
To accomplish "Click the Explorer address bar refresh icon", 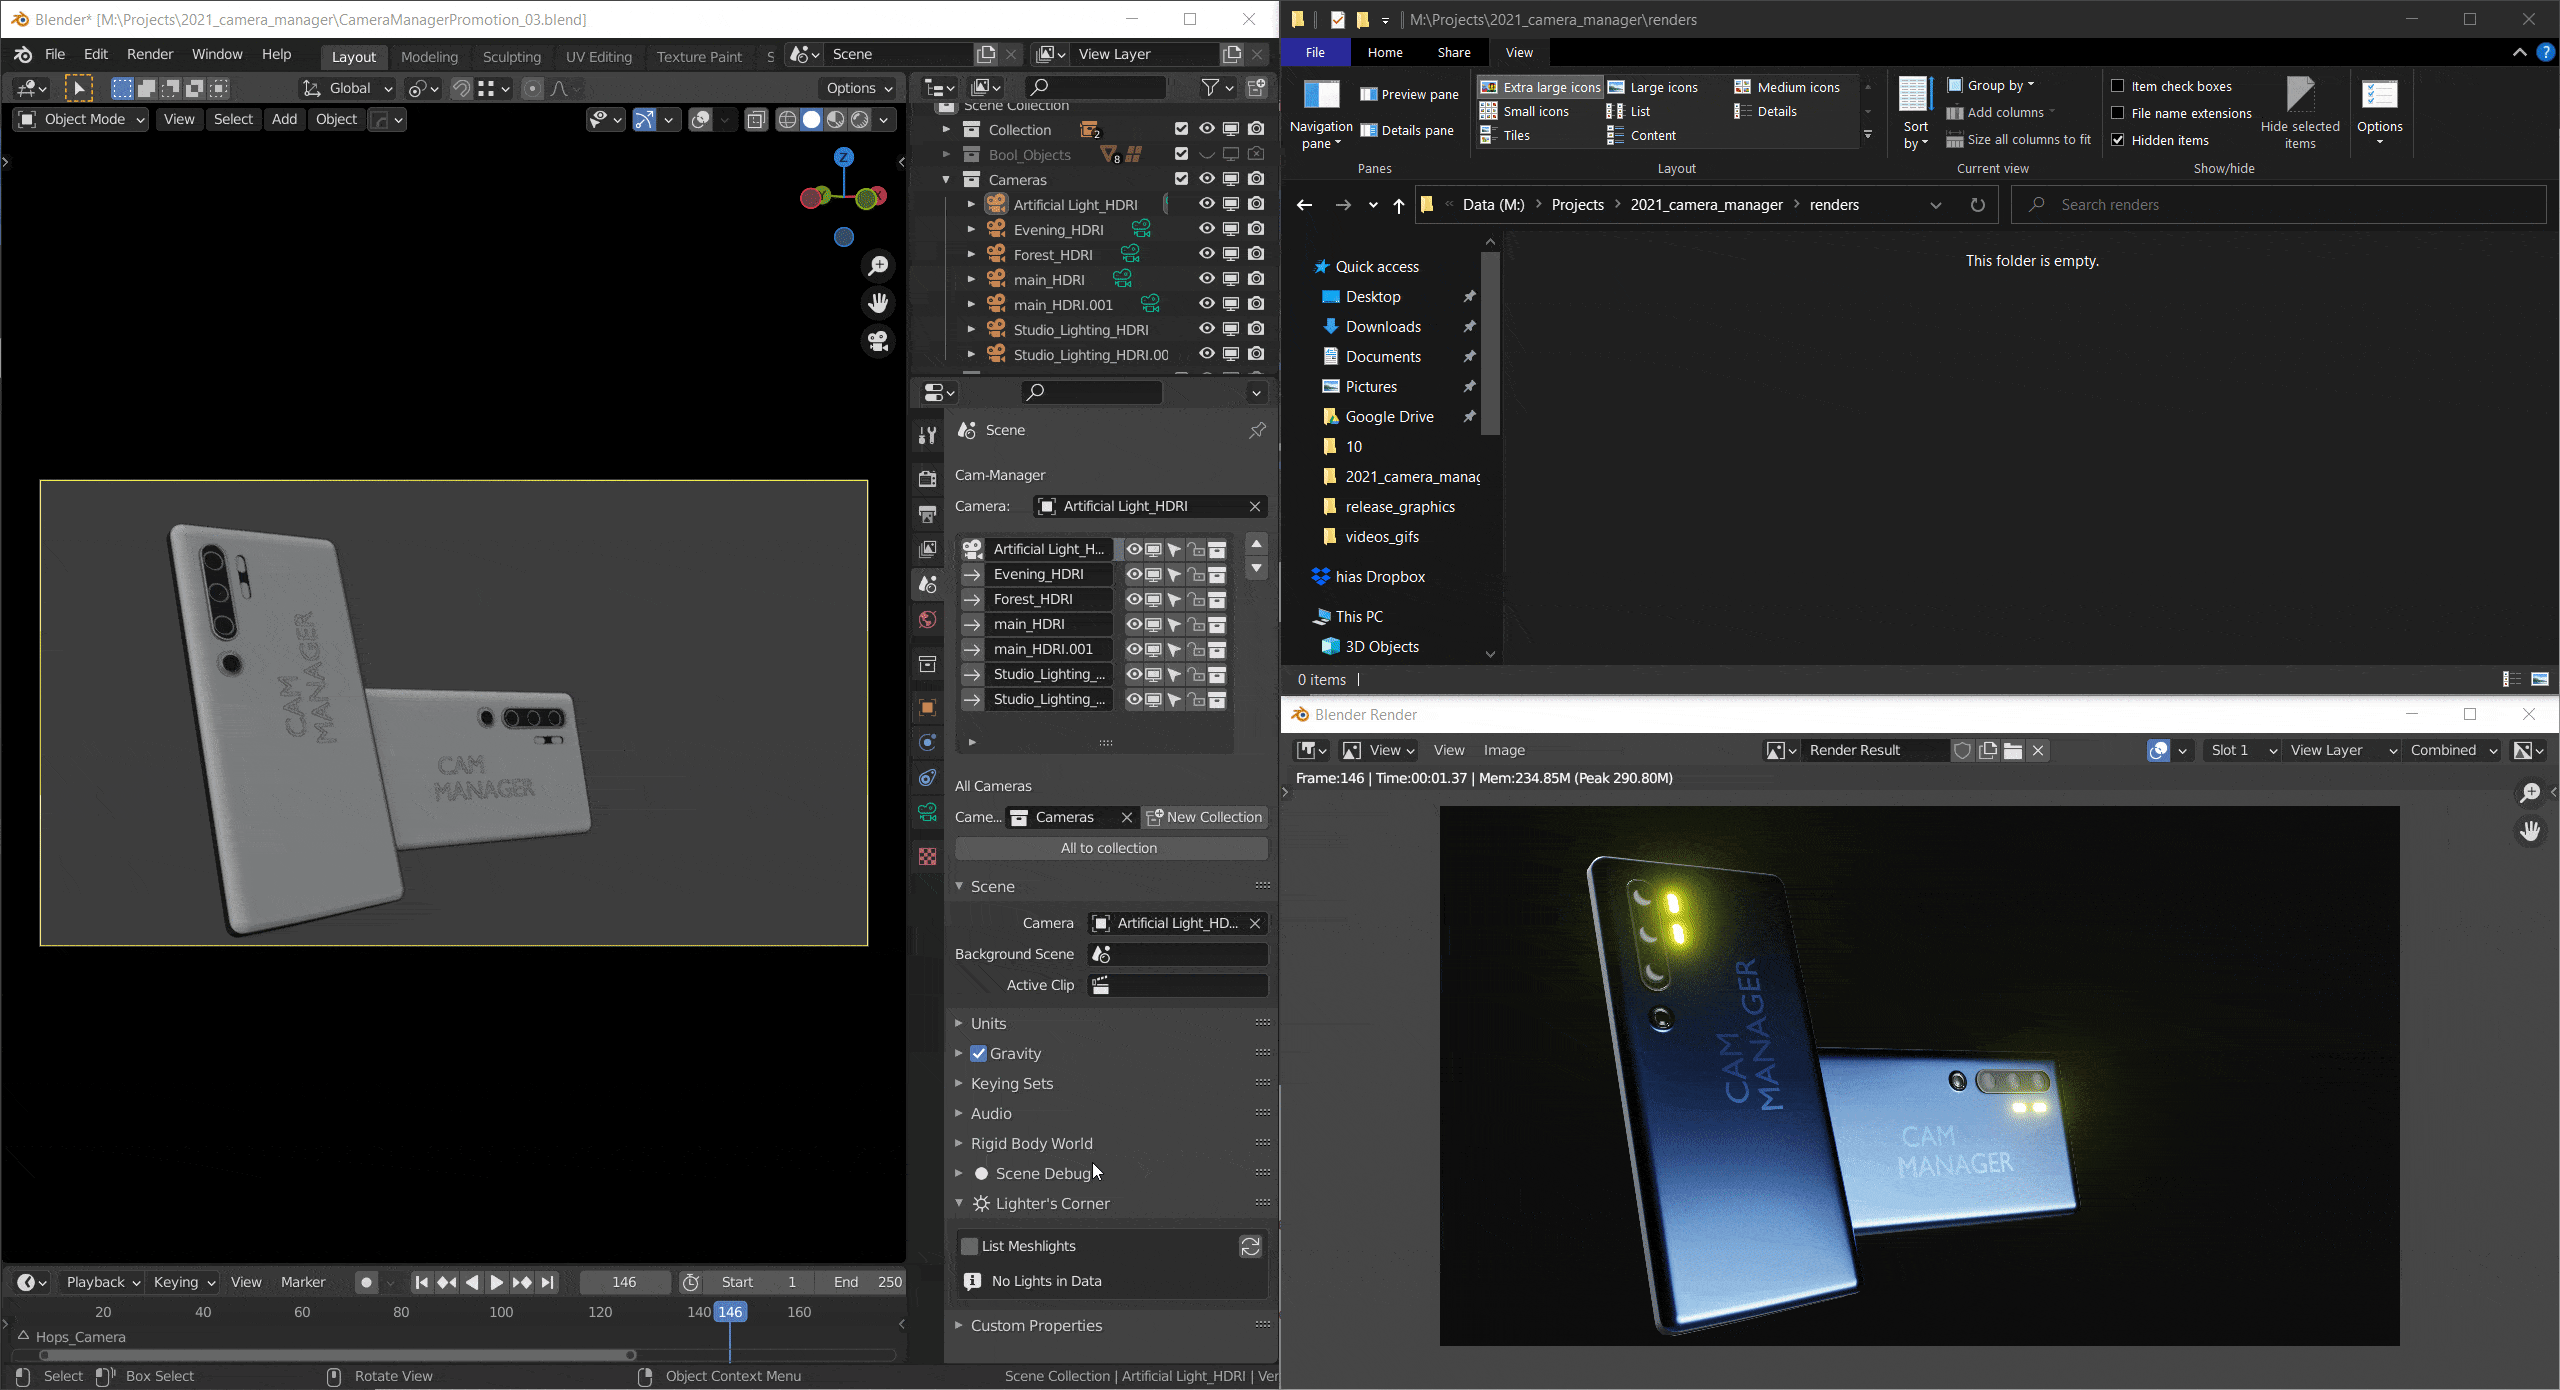I will coord(1977,205).
